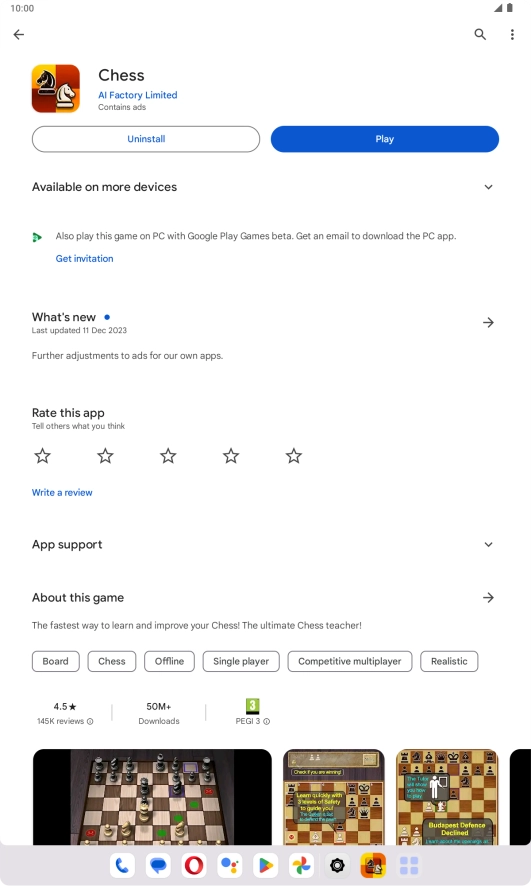Open the search magnifier icon
This screenshot has width=531, height=886.
click(x=480, y=34)
